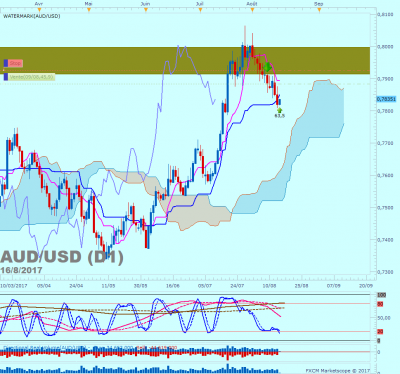400x374 pixels.
Task: Click the FXCM Marketscope © 2017 credit
Action: [338, 371]
